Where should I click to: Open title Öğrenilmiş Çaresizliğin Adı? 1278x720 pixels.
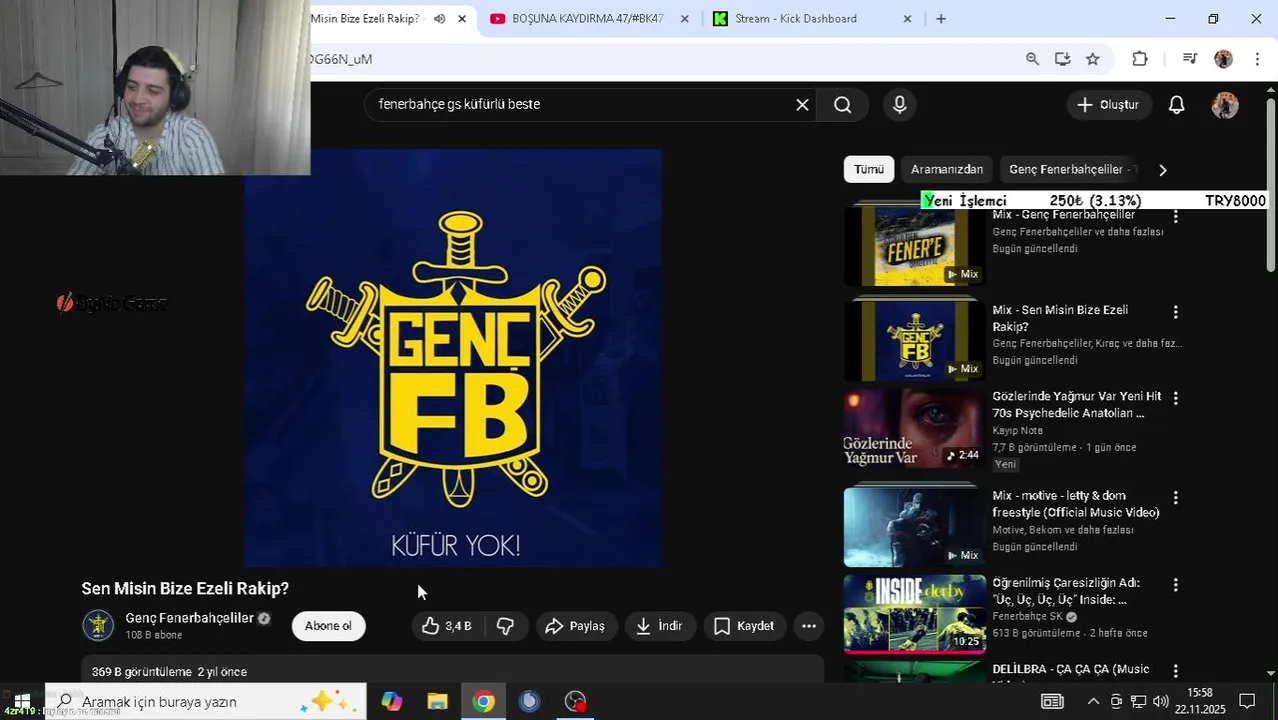[1066, 591]
